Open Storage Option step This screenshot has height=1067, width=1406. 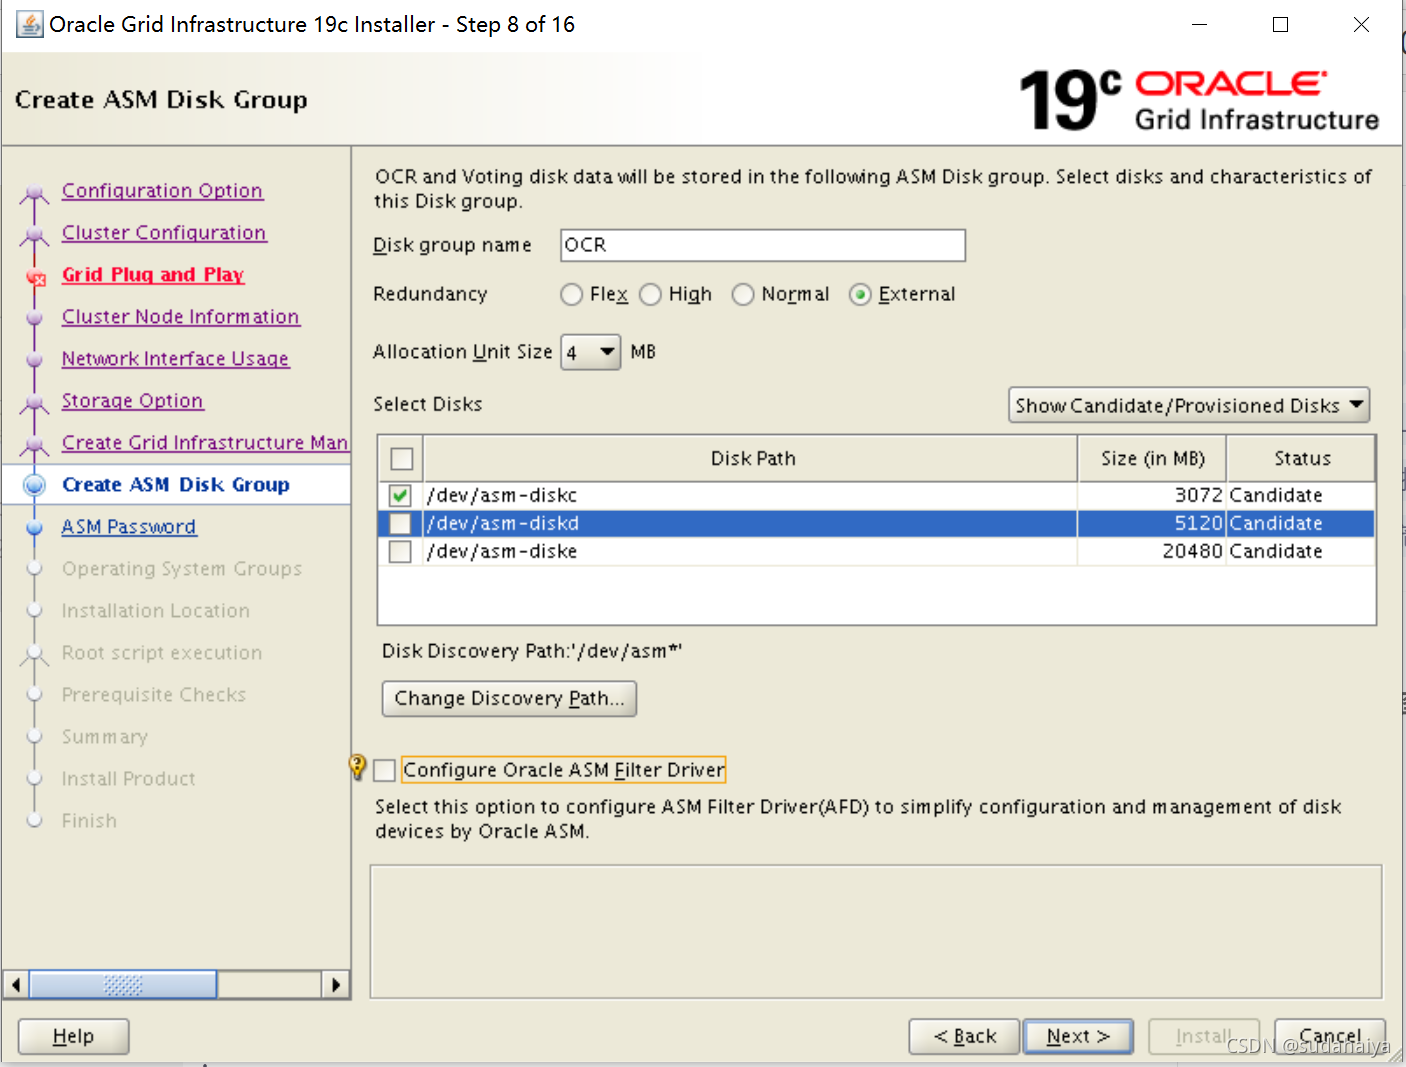tap(133, 400)
